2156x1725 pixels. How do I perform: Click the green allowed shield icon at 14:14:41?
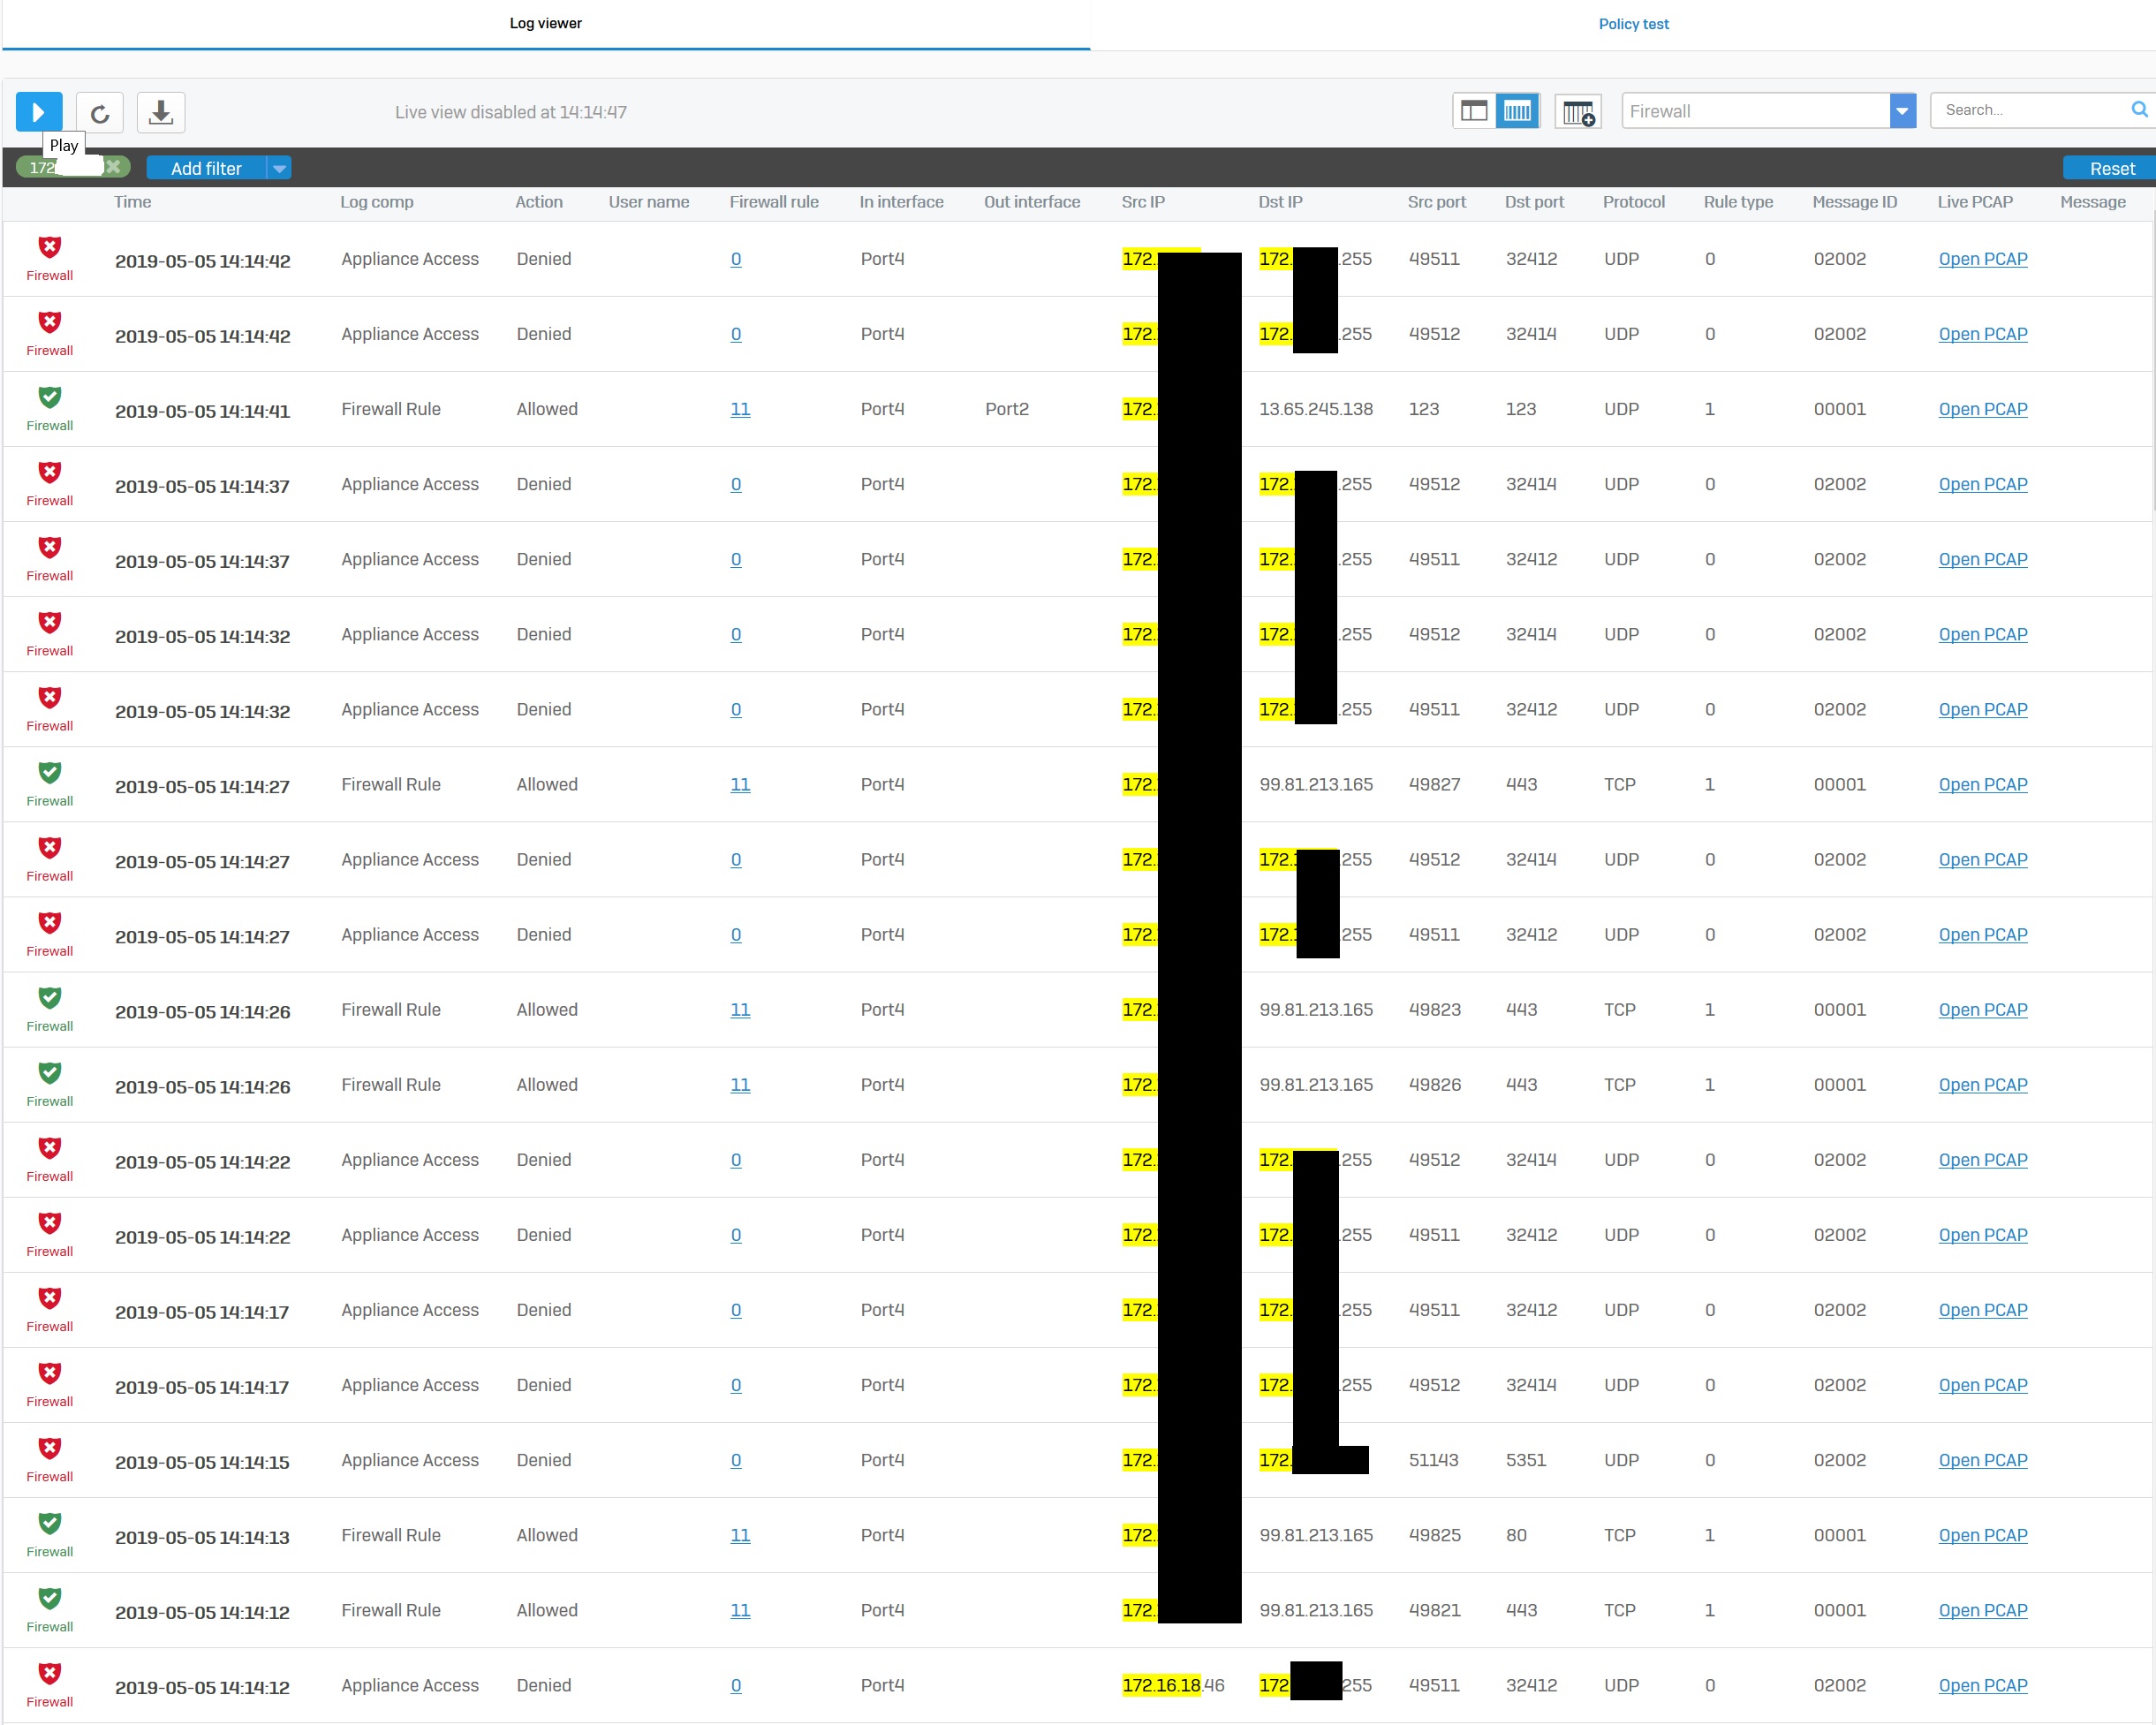pos(49,397)
